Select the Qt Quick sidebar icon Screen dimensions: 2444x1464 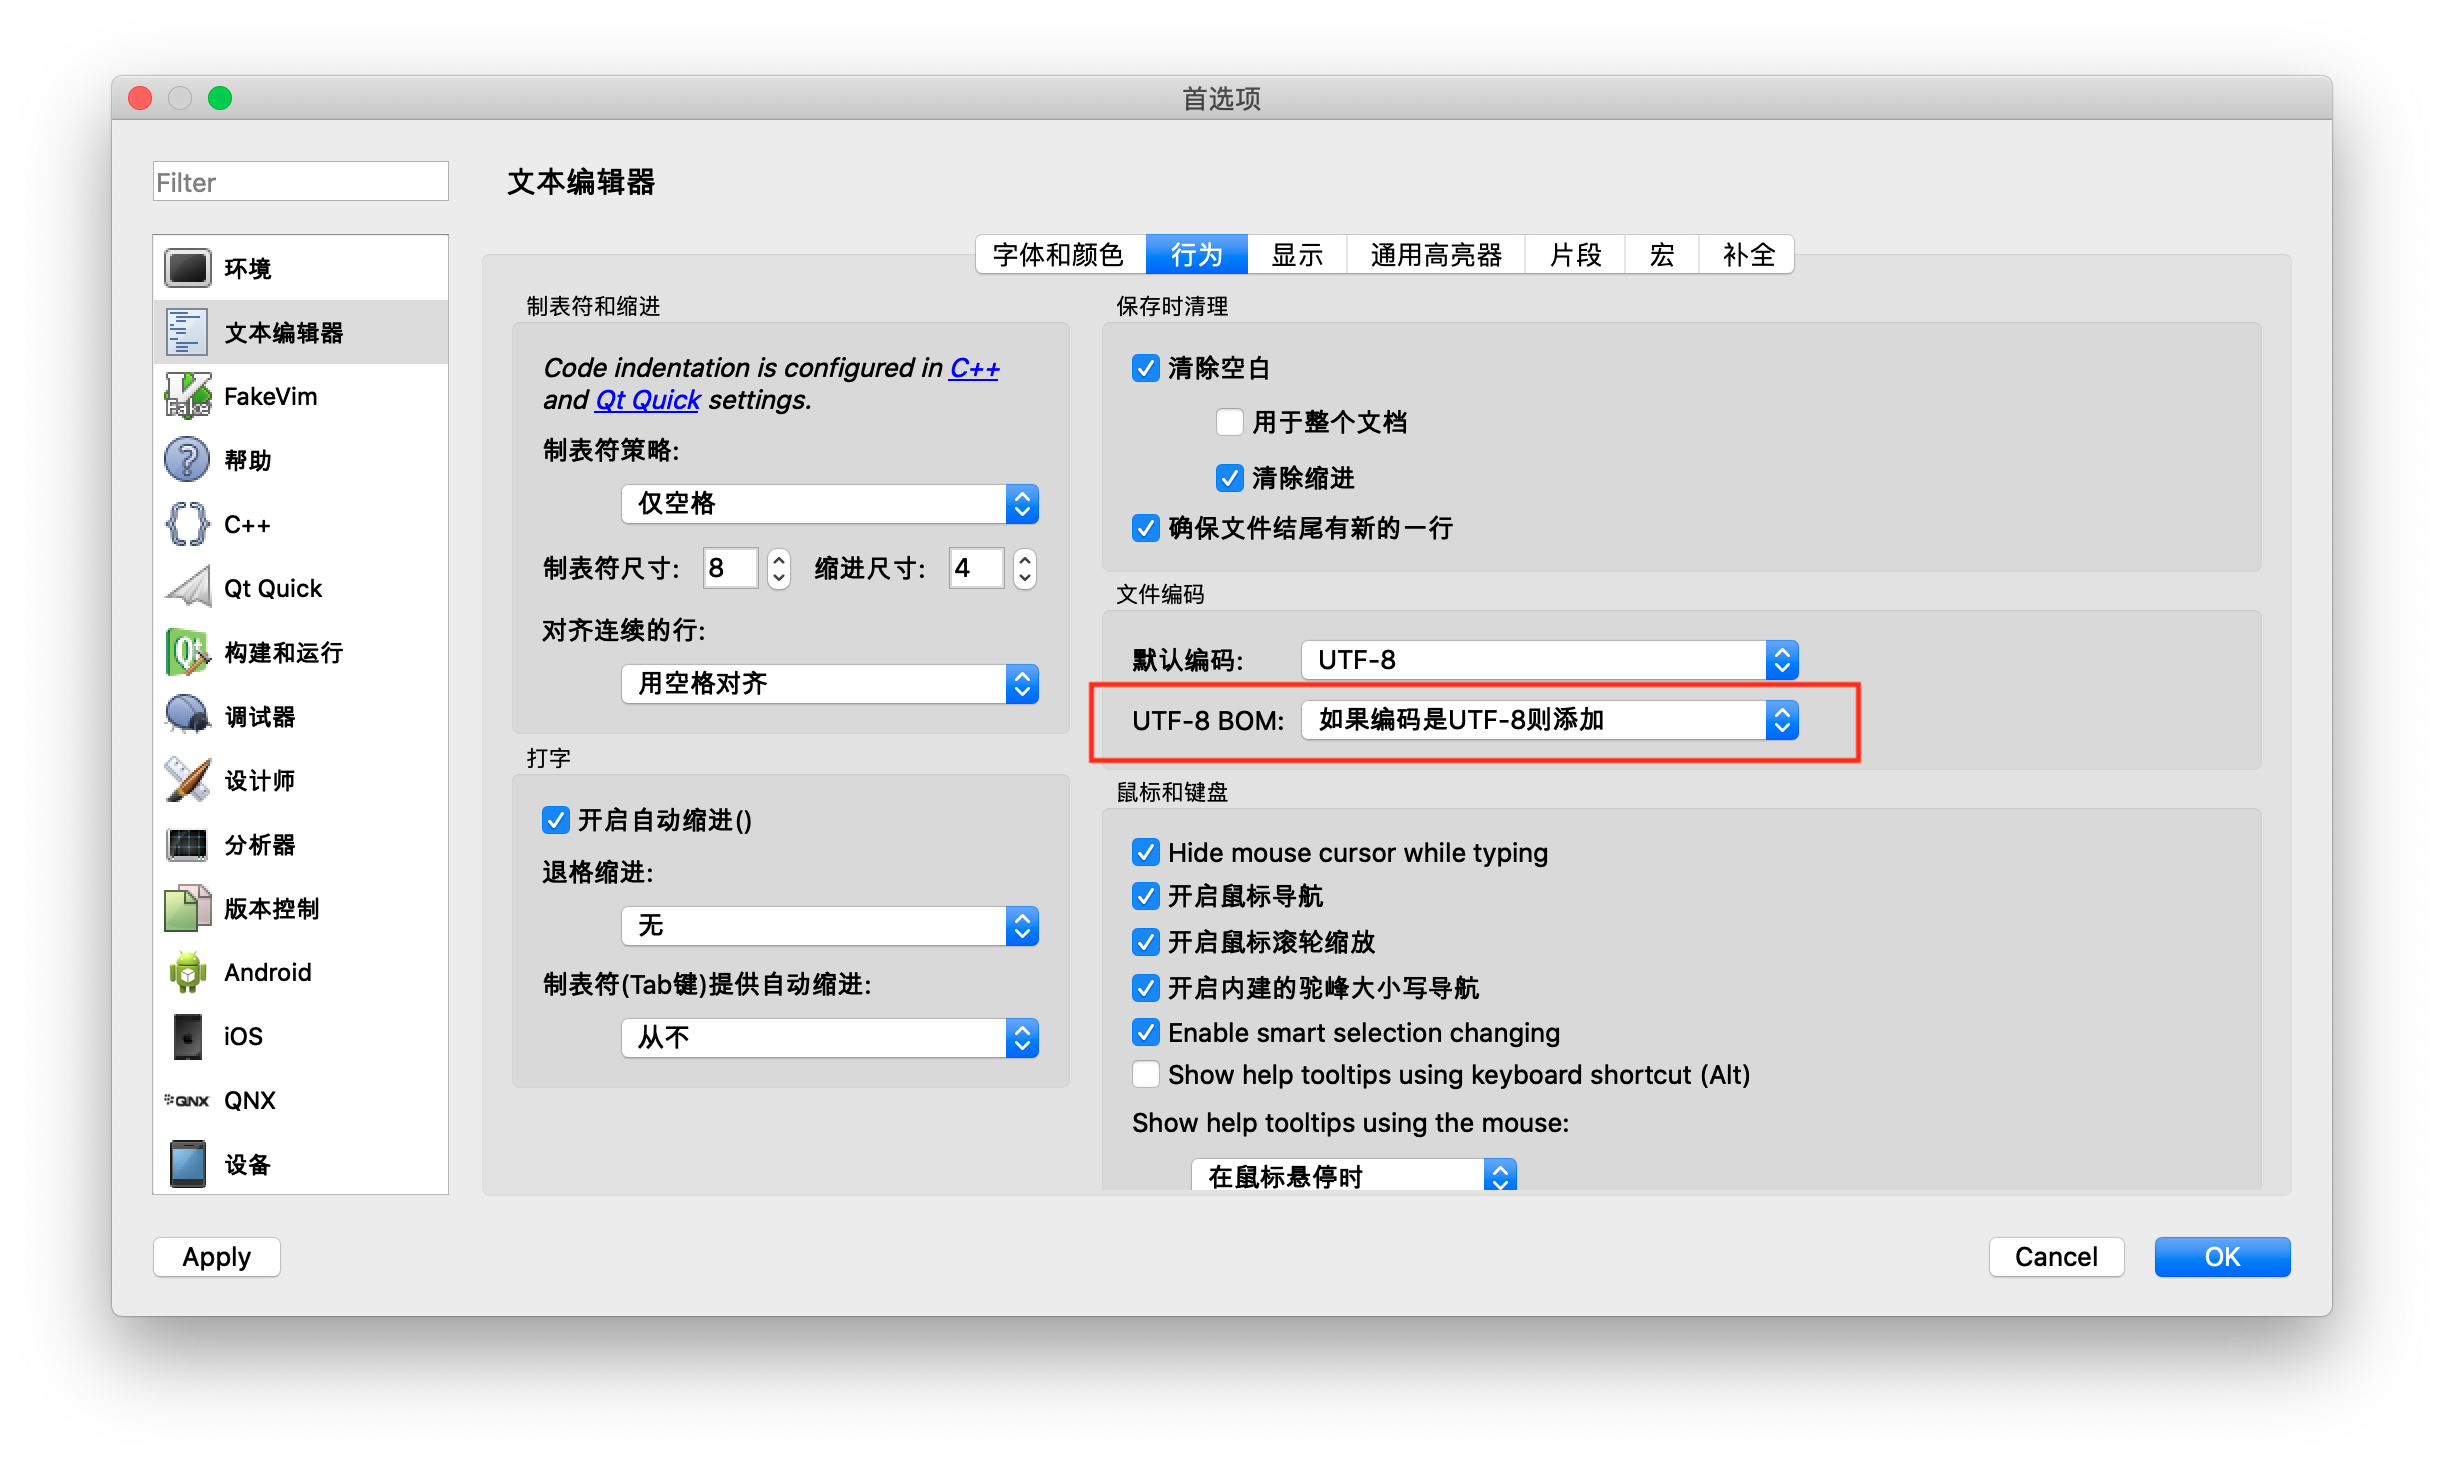(x=187, y=588)
